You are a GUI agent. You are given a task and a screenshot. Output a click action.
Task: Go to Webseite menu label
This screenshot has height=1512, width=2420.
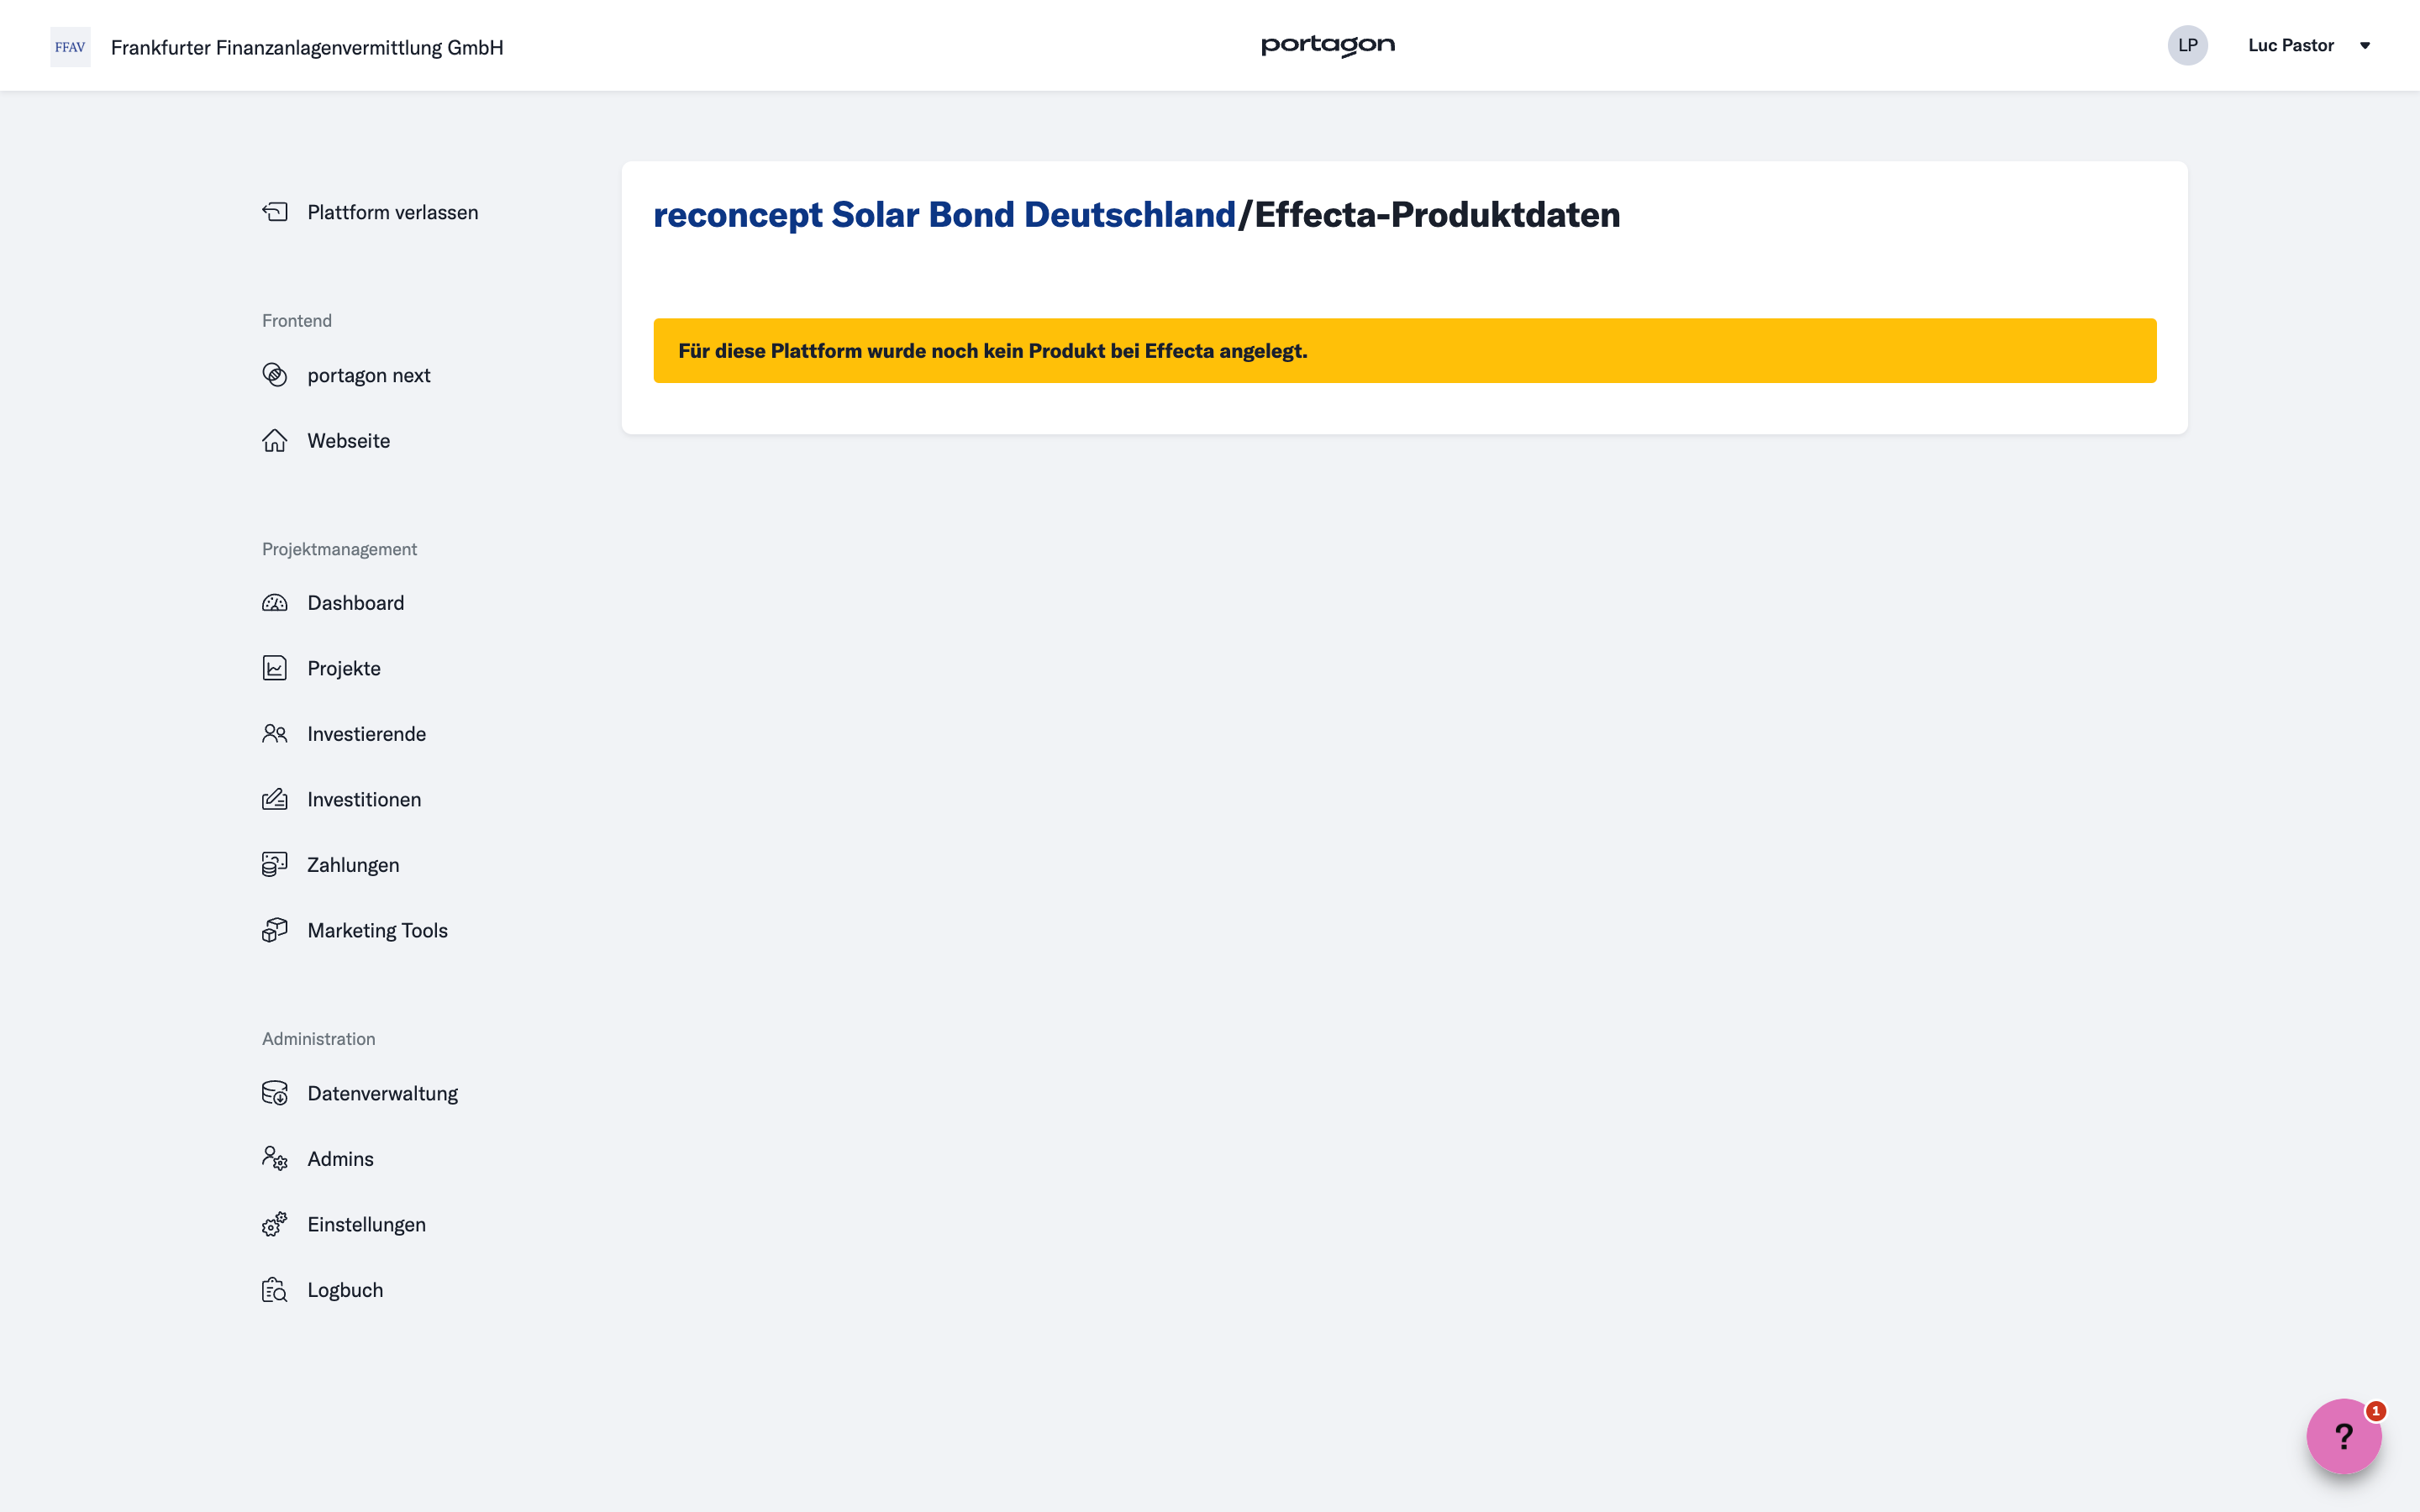pyautogui.click(x=349, y=440)
